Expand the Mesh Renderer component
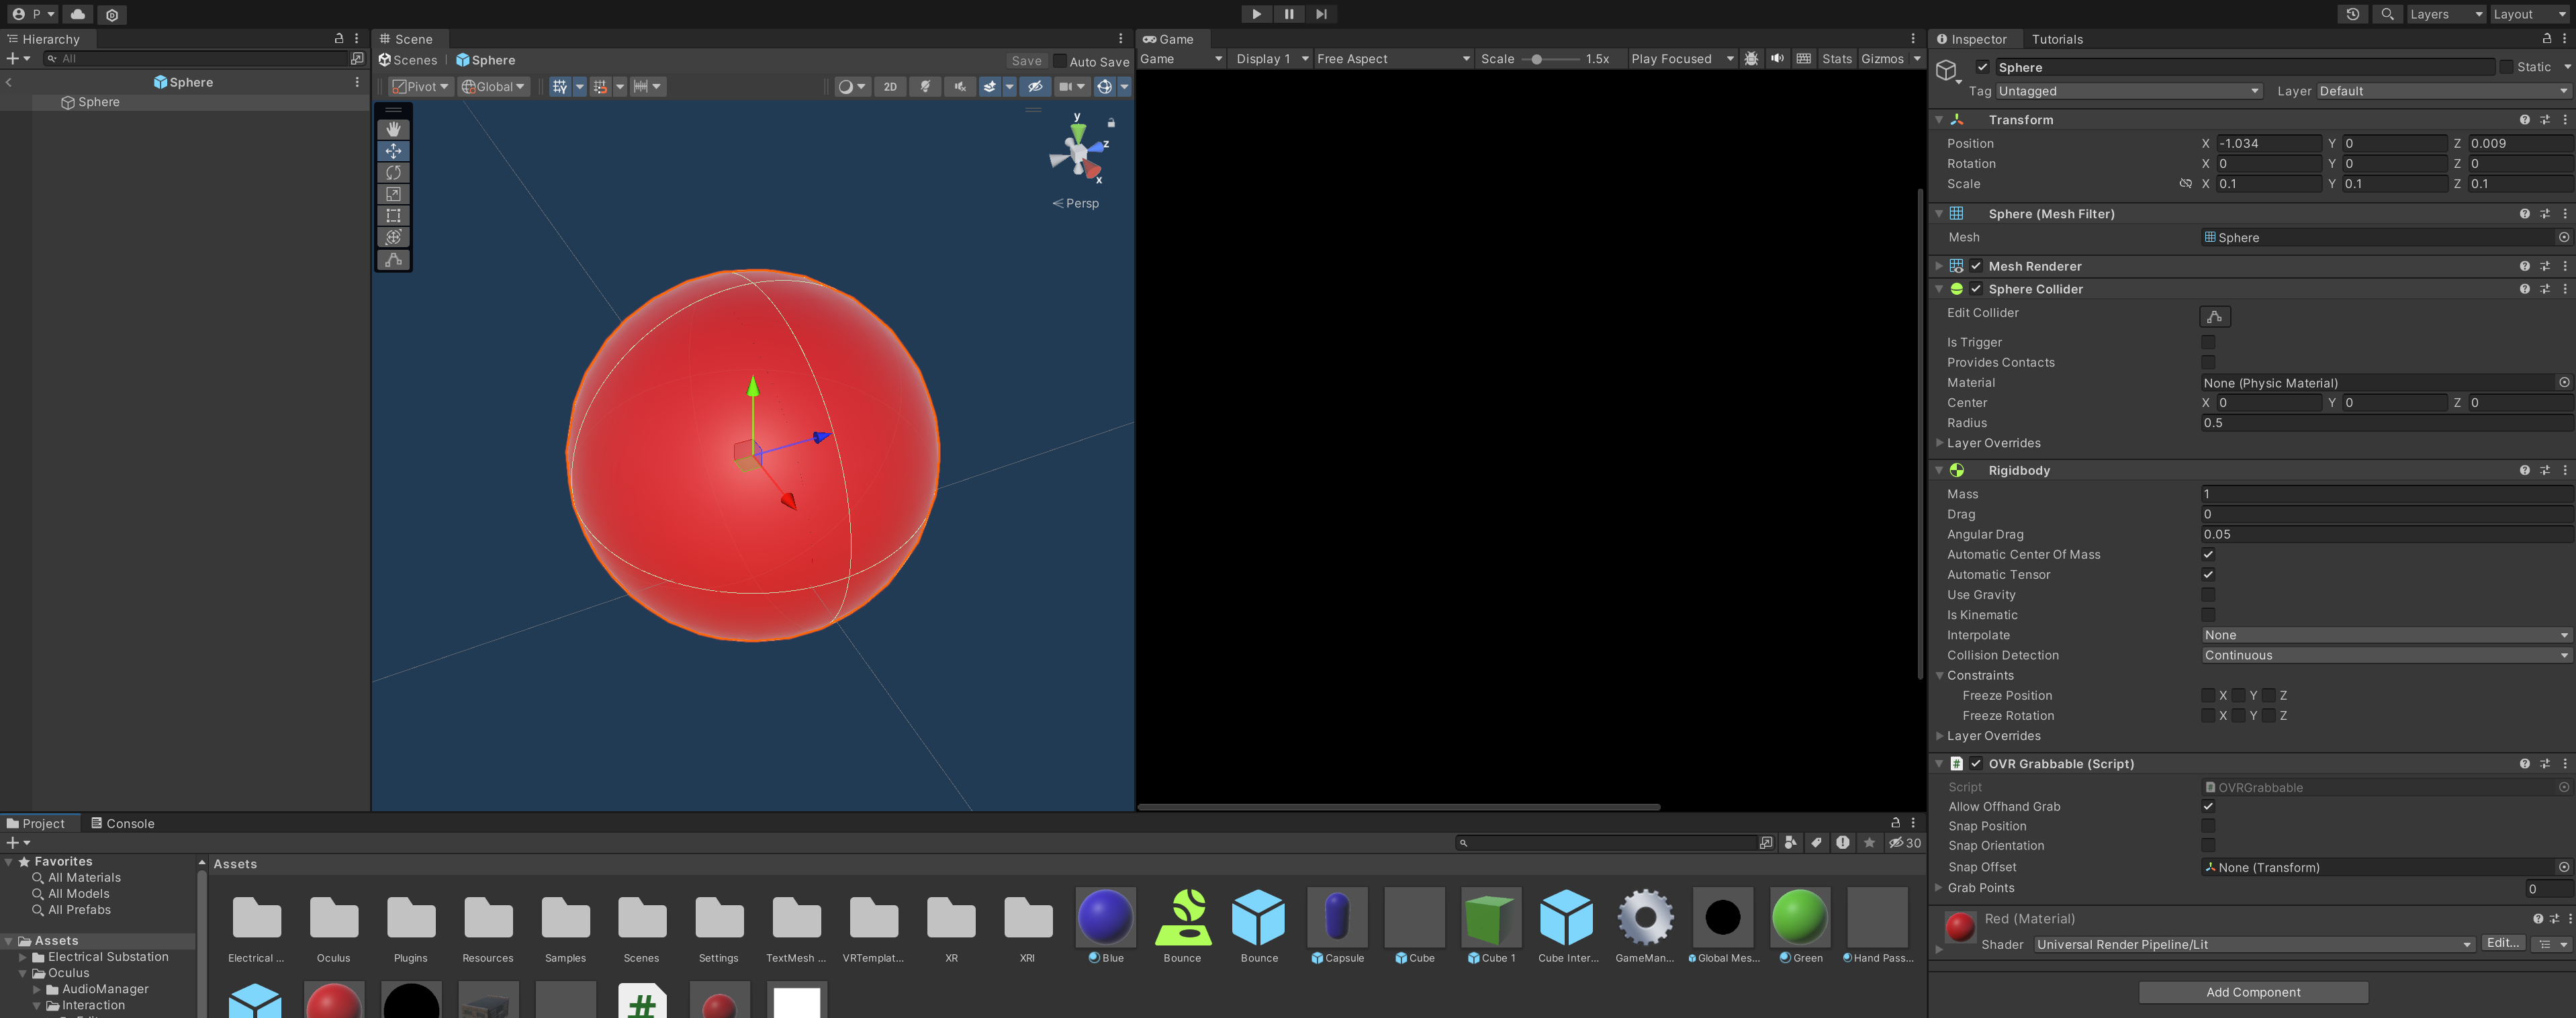Viewport: 2576px width, 1018px height. click(1939, 266)
